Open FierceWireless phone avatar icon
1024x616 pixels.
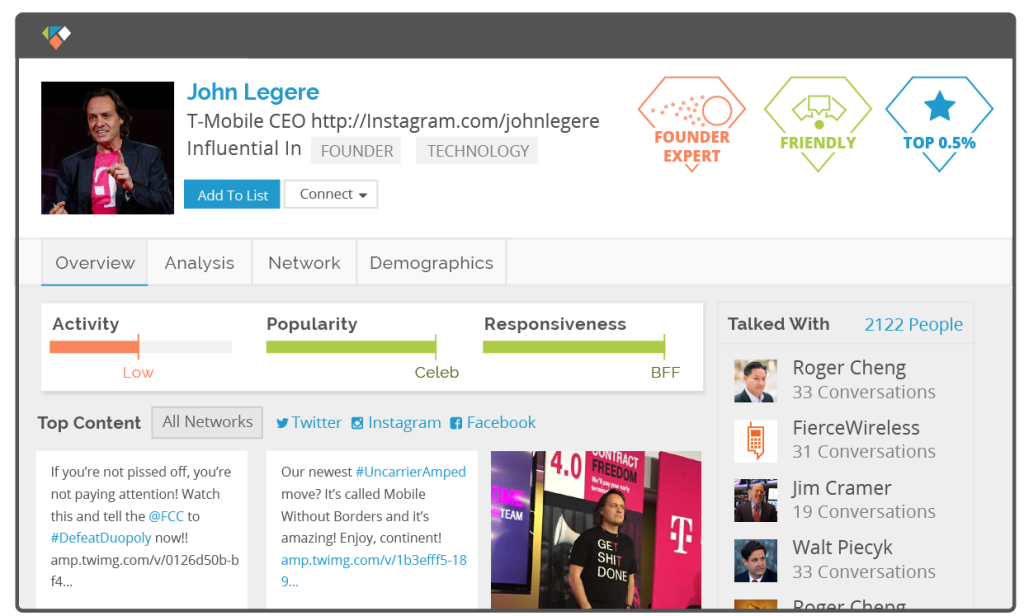tap(756, 440)
